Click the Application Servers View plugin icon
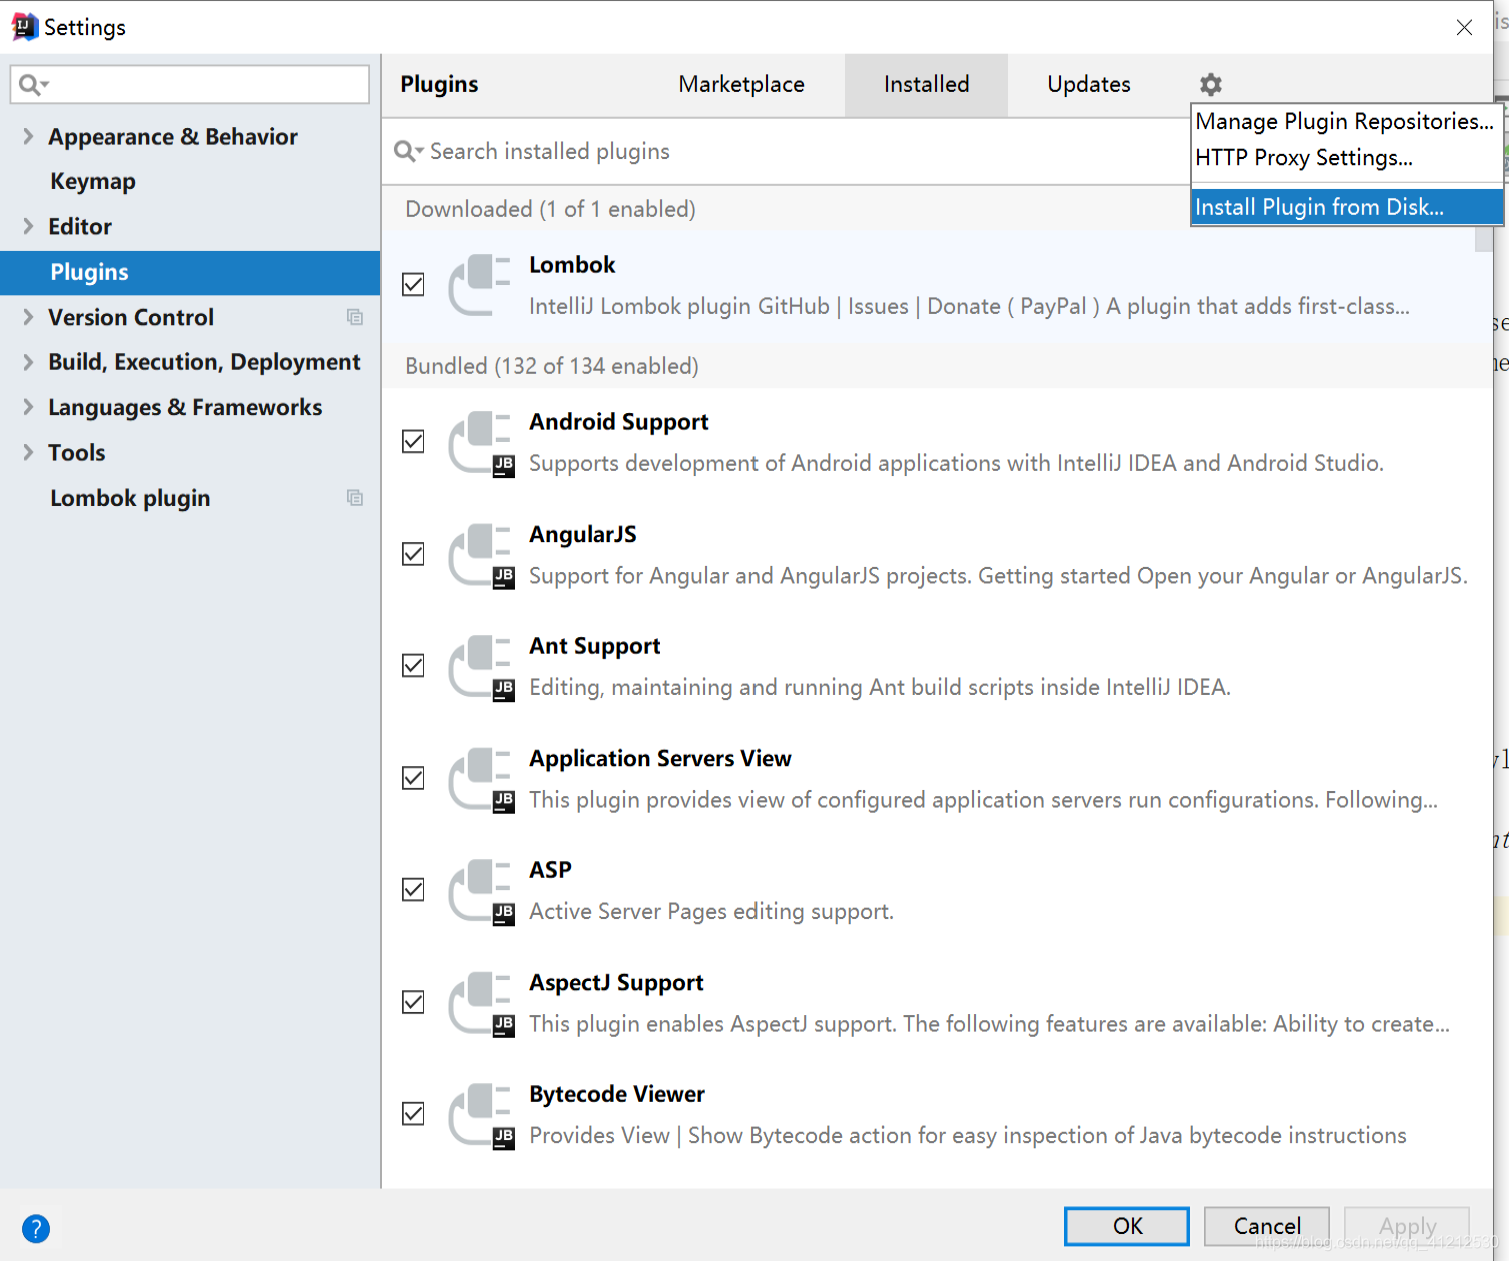Screen dimensions: 1509x1261 tap(481, 779)
